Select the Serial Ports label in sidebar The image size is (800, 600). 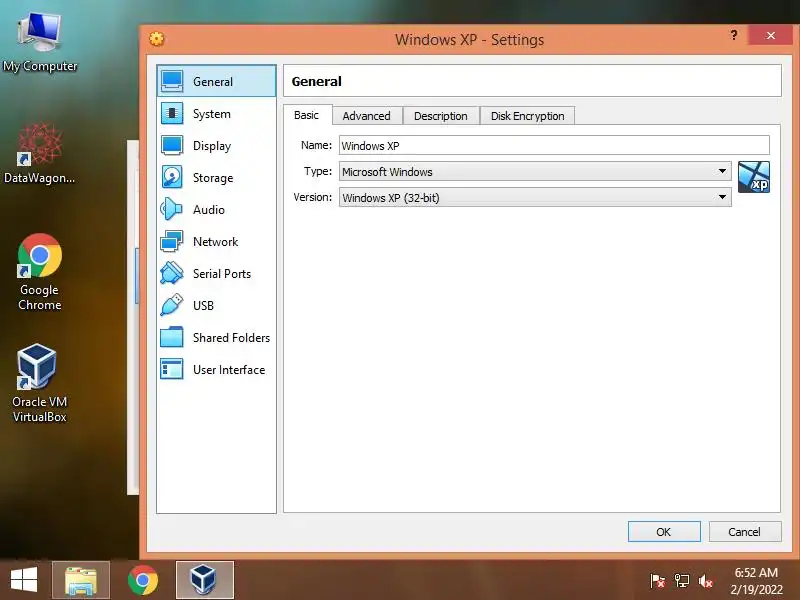pyautogui.click(x=222, y=273)
